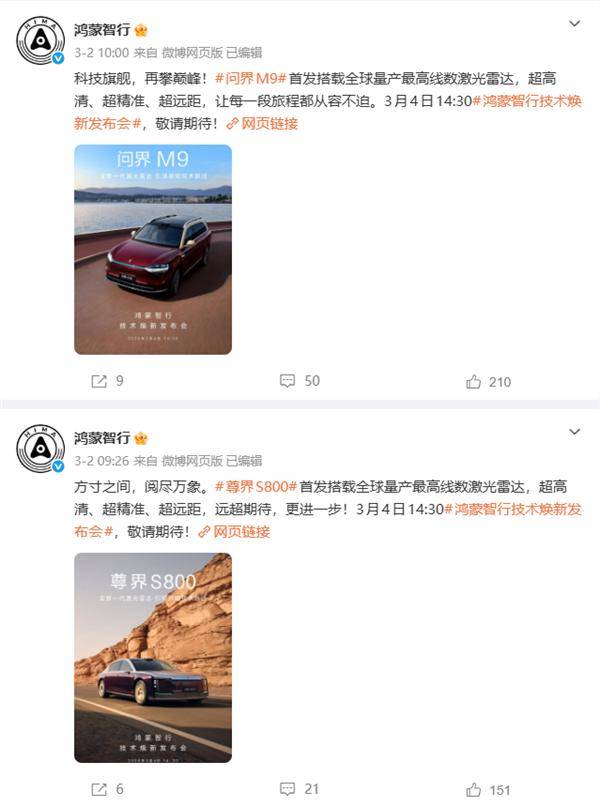
Task: Like the 问界 M9 post
Action: point(473,381)
